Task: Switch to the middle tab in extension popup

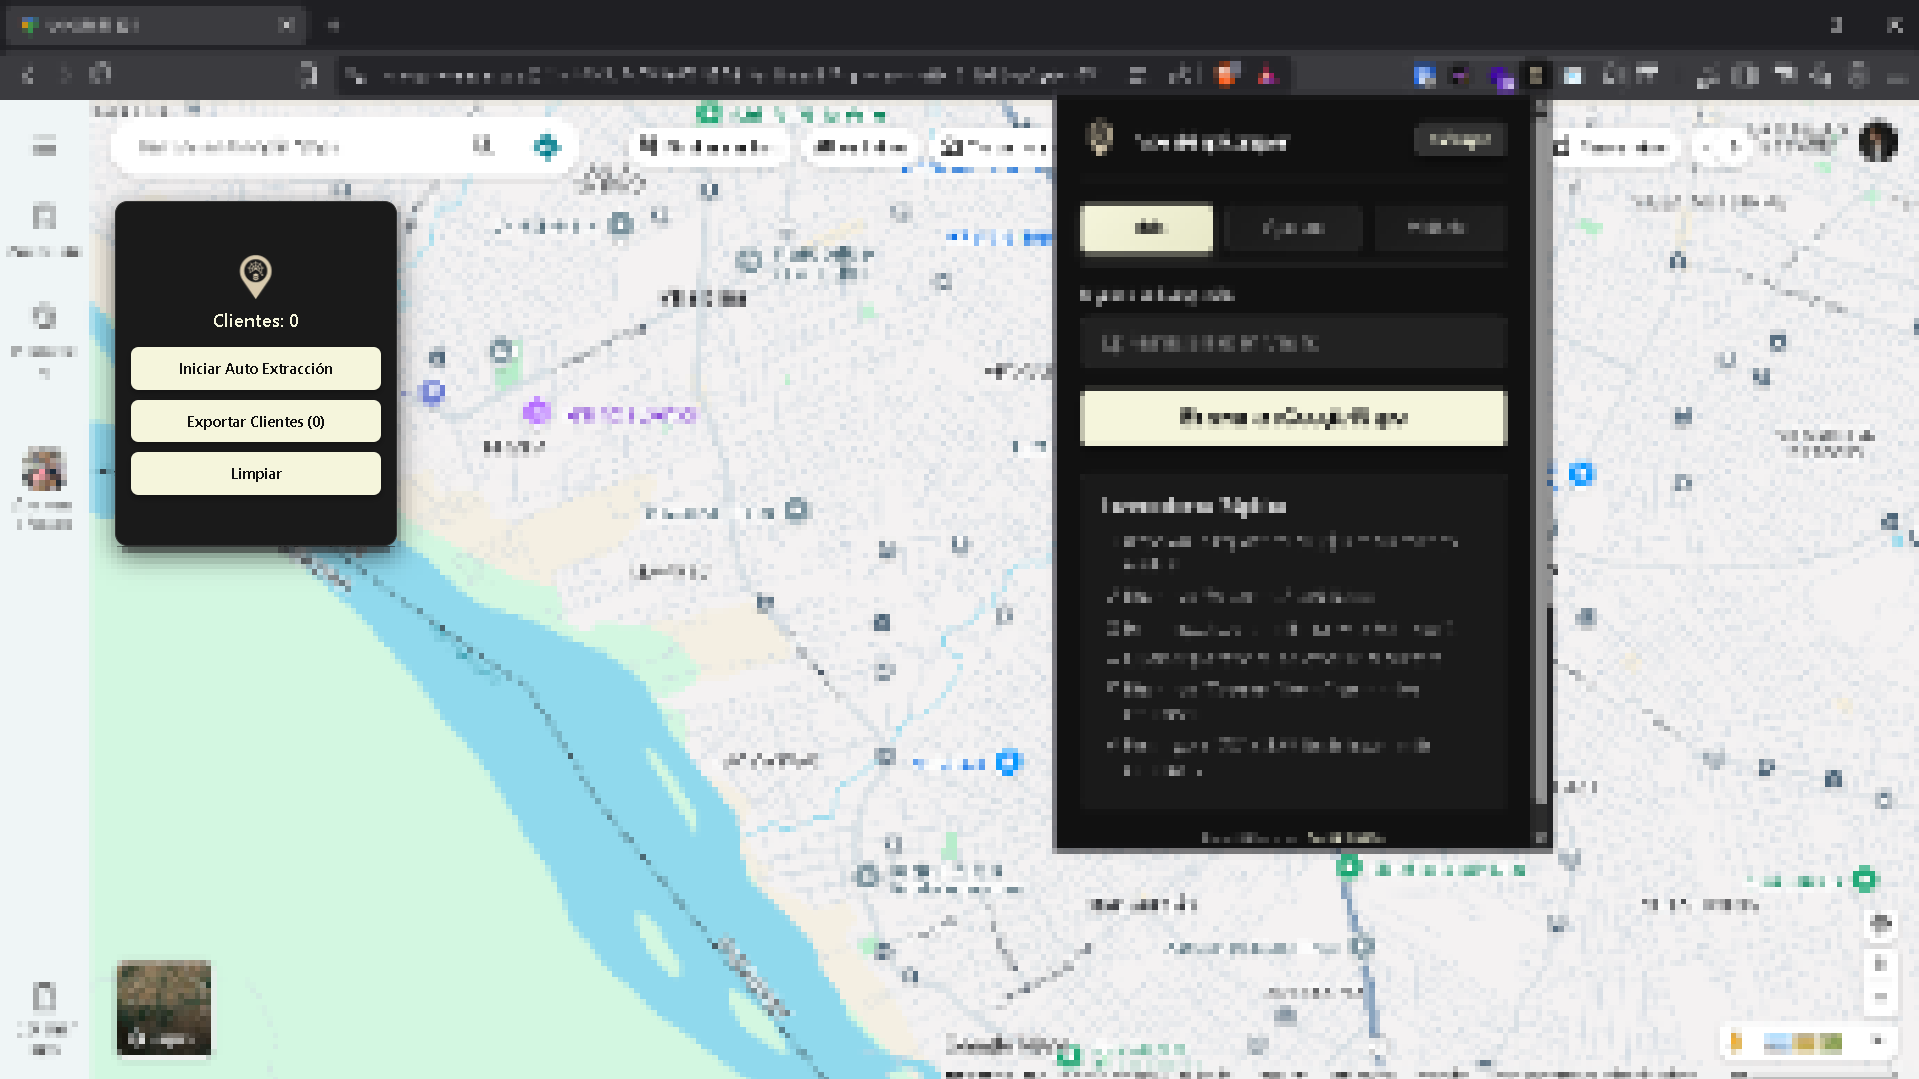Action: click(x=1293, y=228)
